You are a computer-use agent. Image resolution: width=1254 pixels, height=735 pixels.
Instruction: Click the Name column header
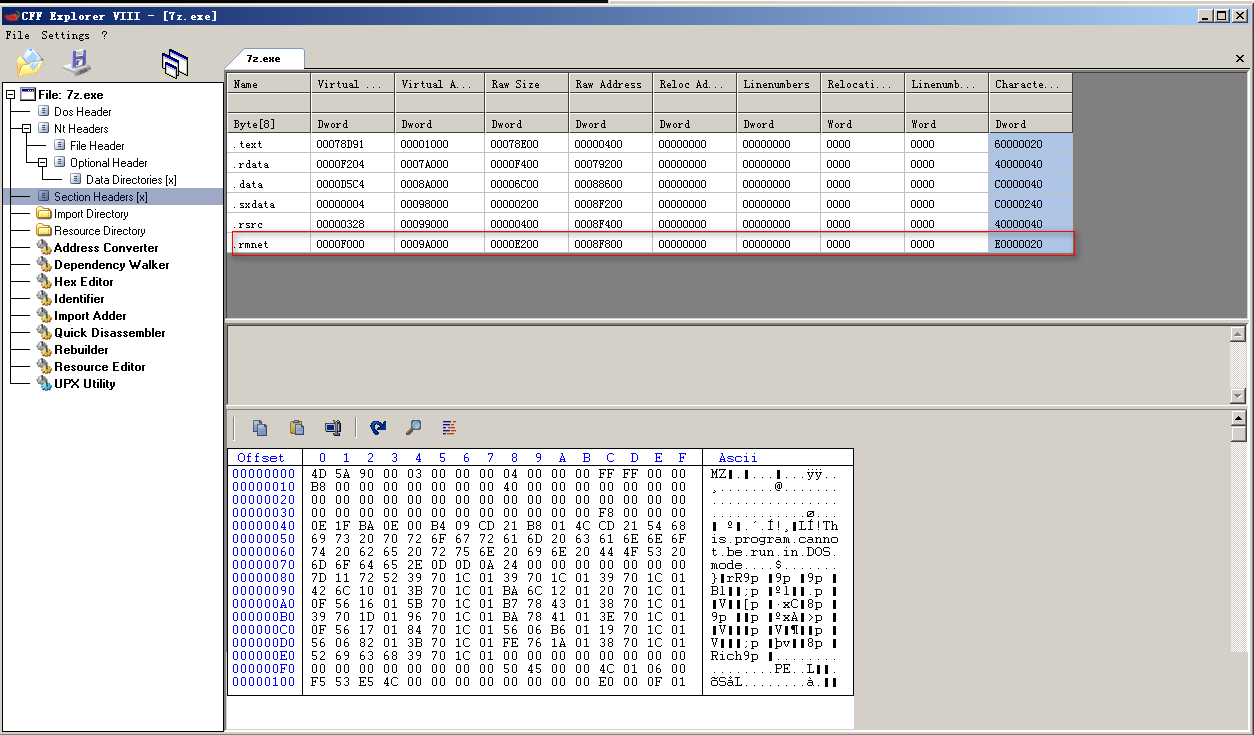coord(269,84)
